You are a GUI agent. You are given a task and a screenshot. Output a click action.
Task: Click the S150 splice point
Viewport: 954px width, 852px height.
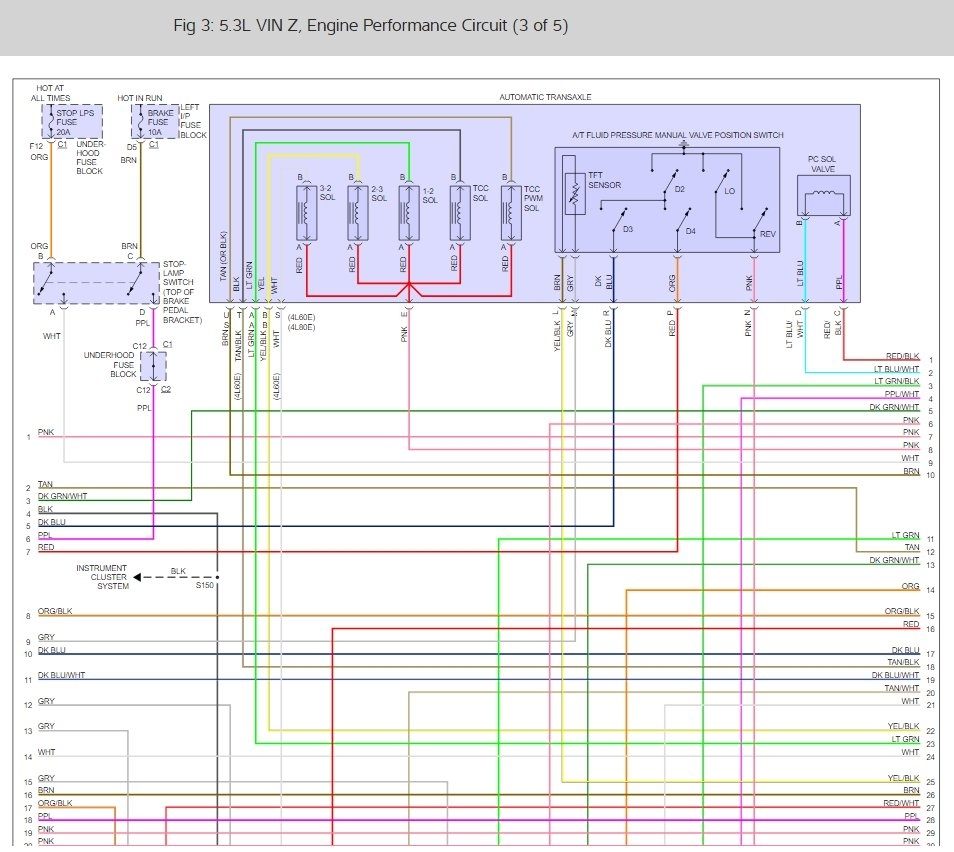[217, 577]
